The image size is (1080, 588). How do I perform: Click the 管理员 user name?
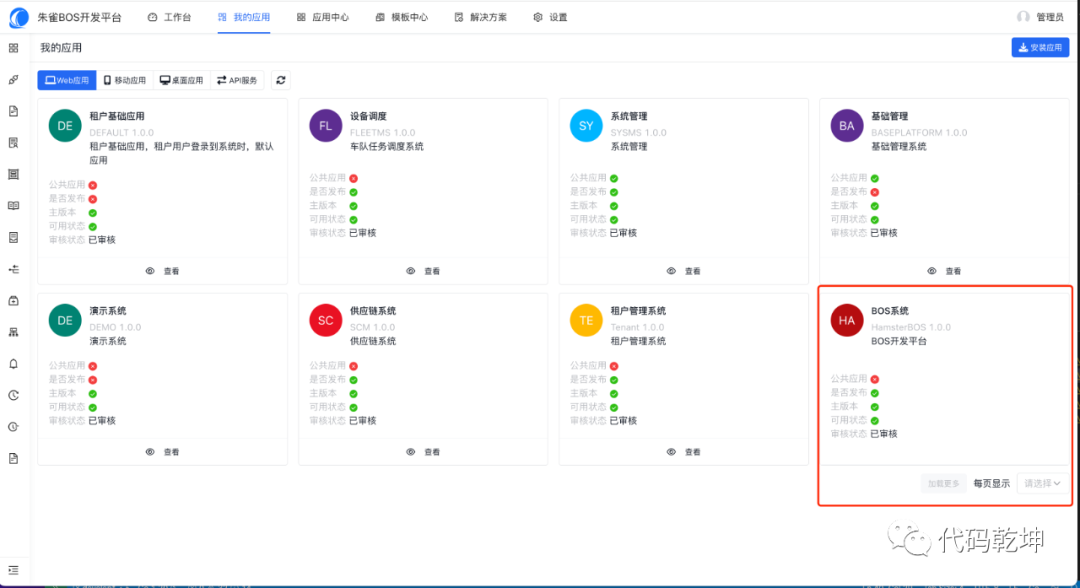coord(1050,17)
